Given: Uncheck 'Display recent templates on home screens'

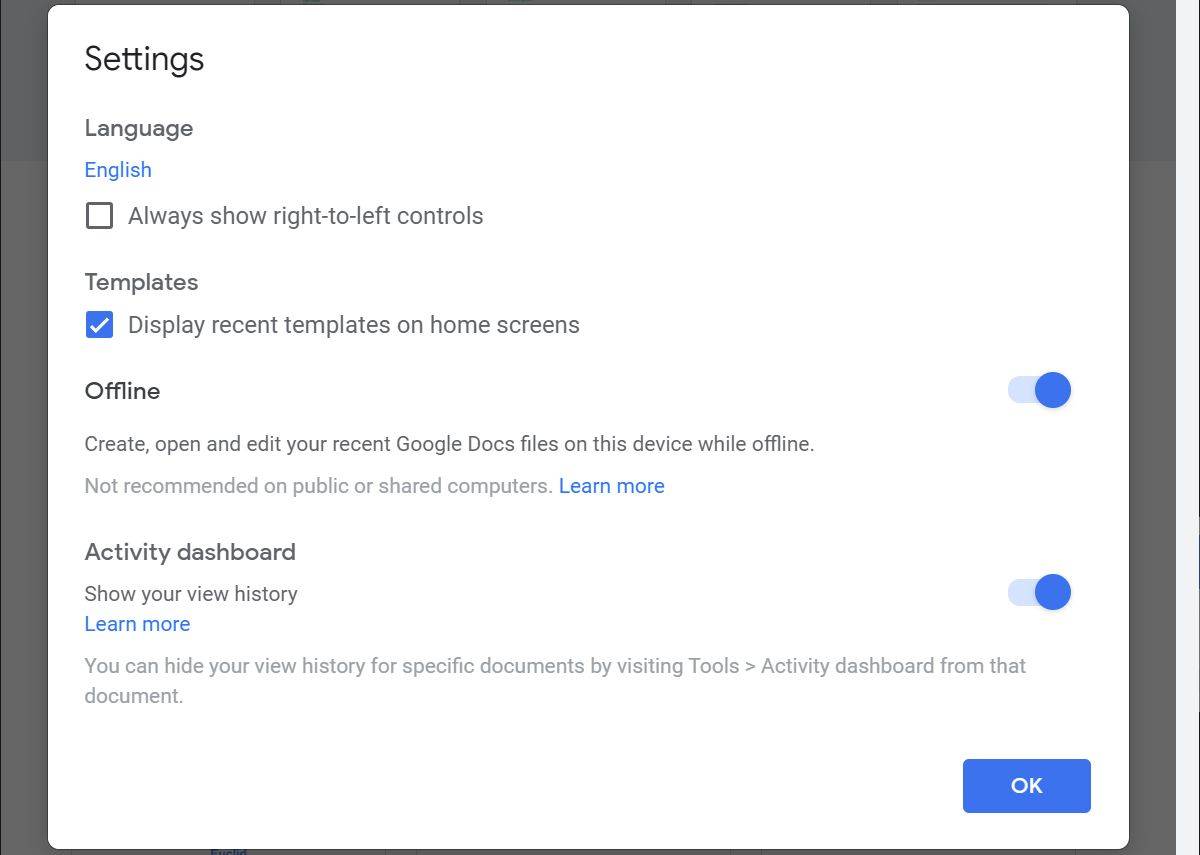Looking at the screenshot, I should pyautogui.click(x=99, y=324).
